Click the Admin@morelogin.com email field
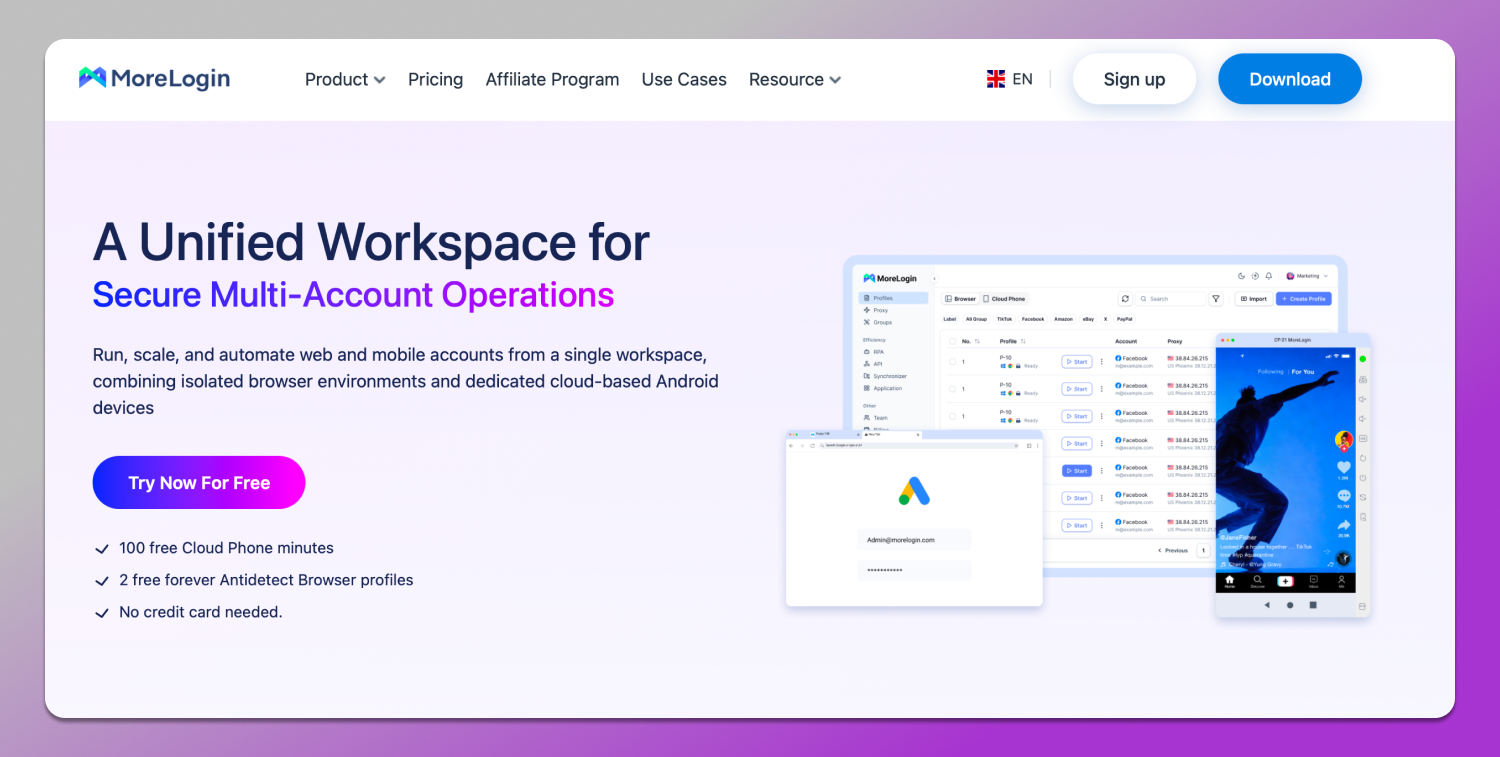This screenshot has width=1500, height=757. click(x=914, y=540)
